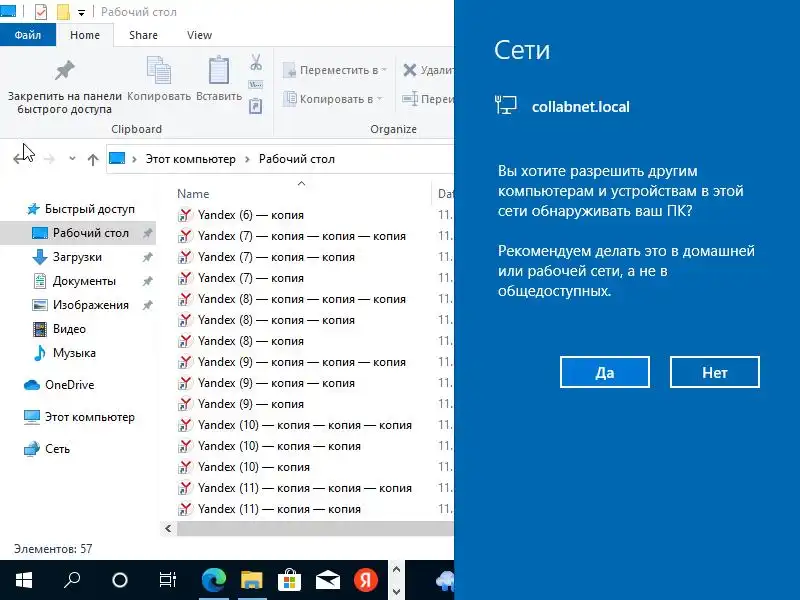Select file Yandex (6) — копия
800x600 pixels.
point(241,215)
